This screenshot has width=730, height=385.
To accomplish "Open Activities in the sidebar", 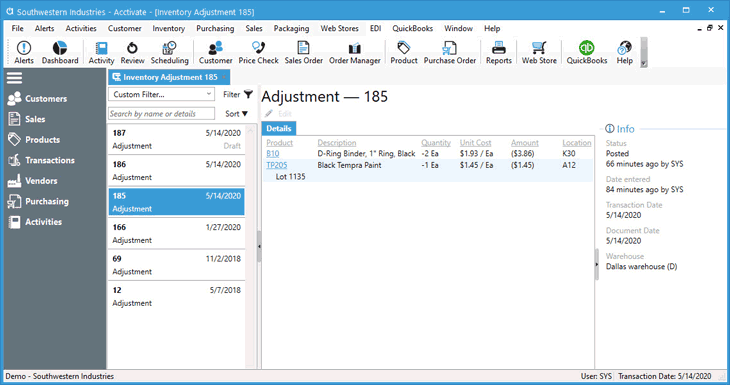I will click(34, 222).
